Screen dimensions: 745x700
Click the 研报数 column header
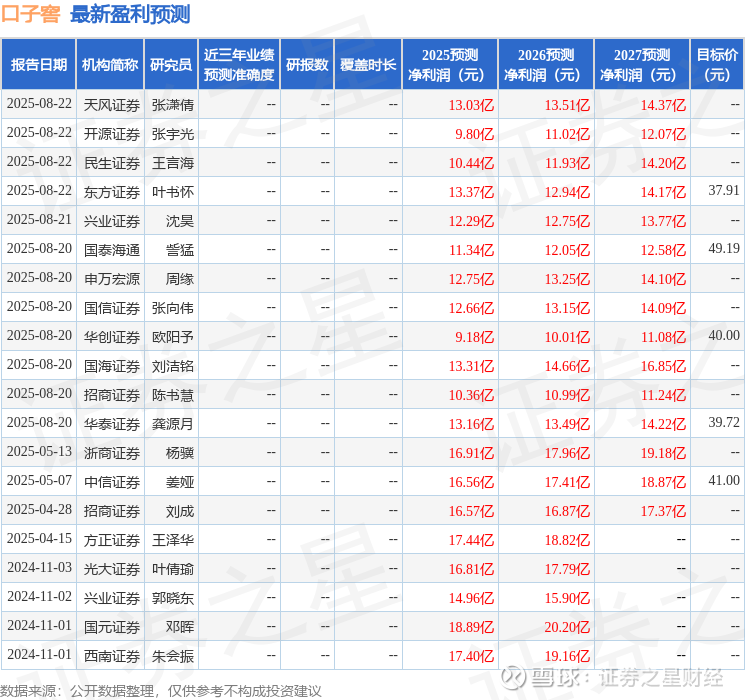coord(307,65)
